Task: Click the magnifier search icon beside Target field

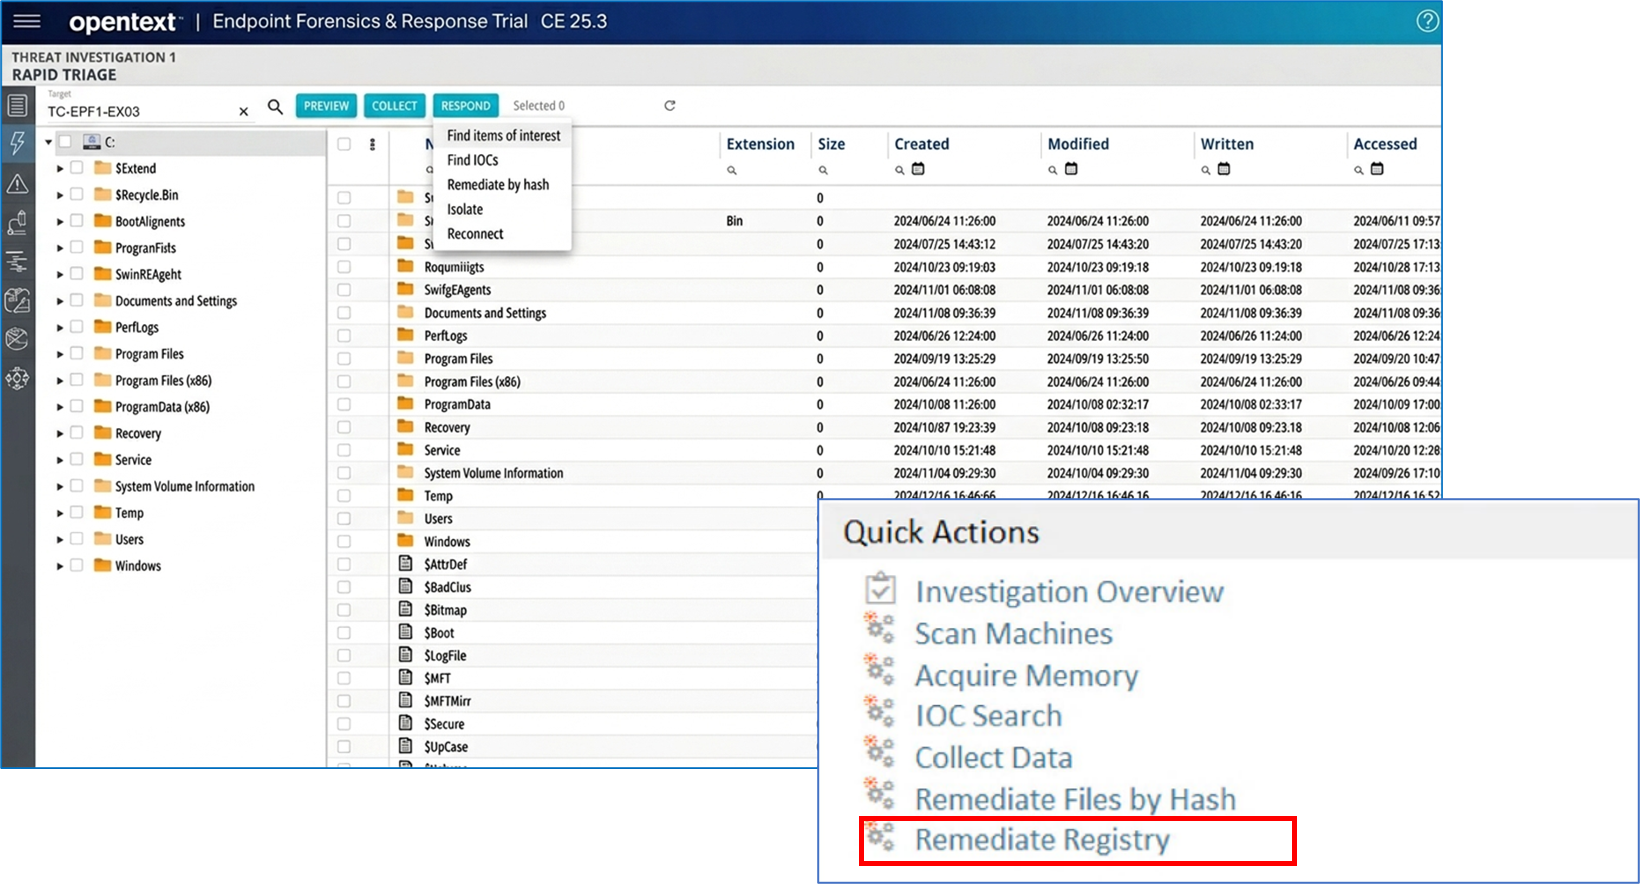Action: (x=275, y=106)
